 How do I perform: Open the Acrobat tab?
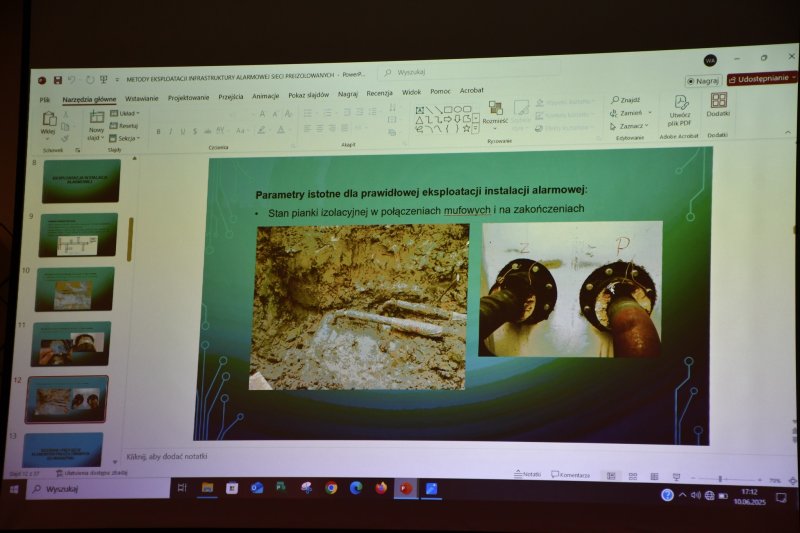[471, 90]
